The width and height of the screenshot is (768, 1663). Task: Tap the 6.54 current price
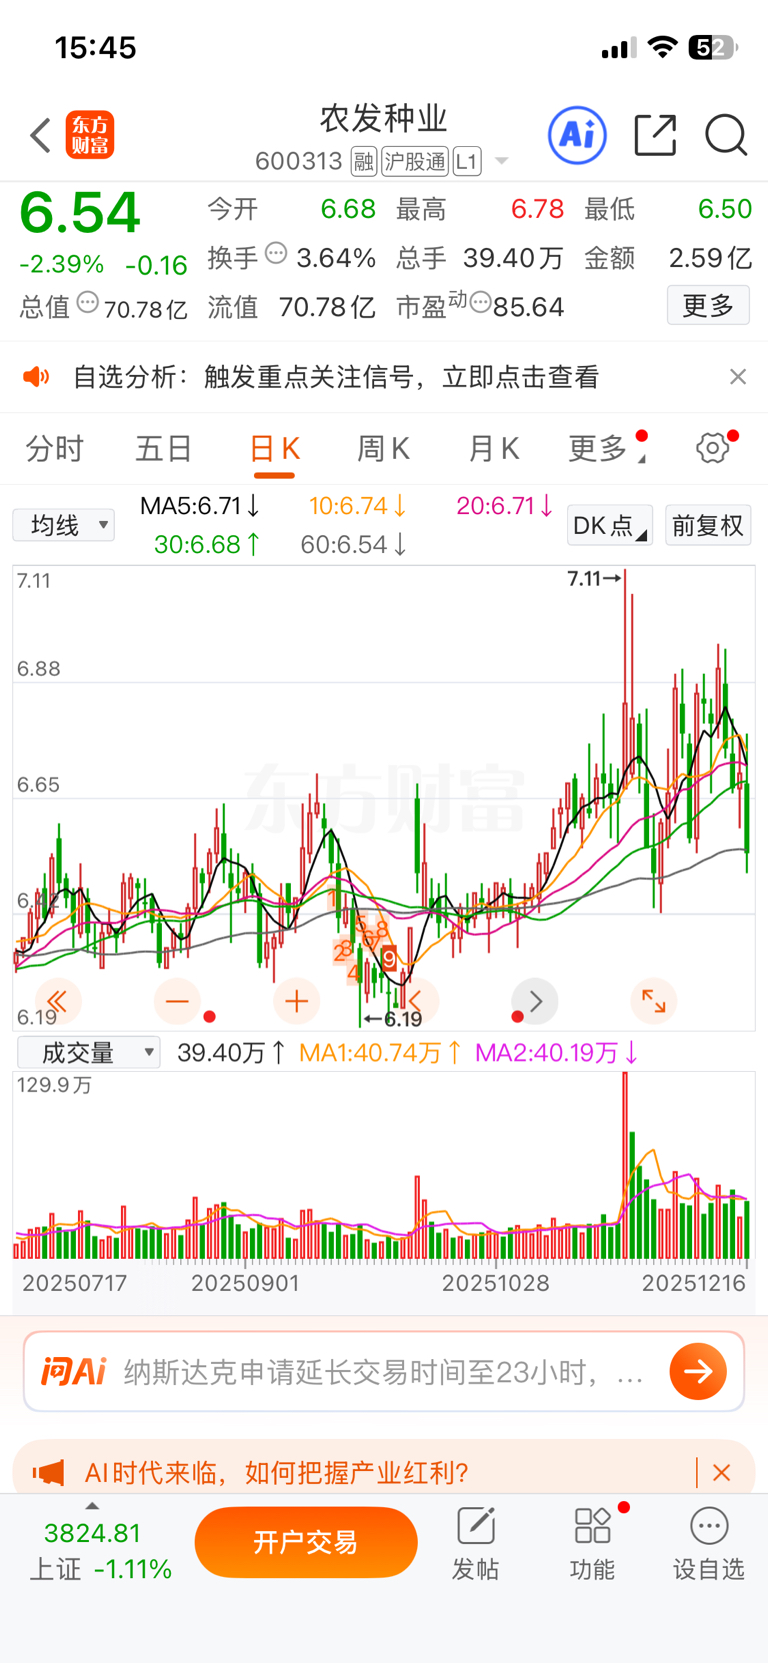click(80, 213)
